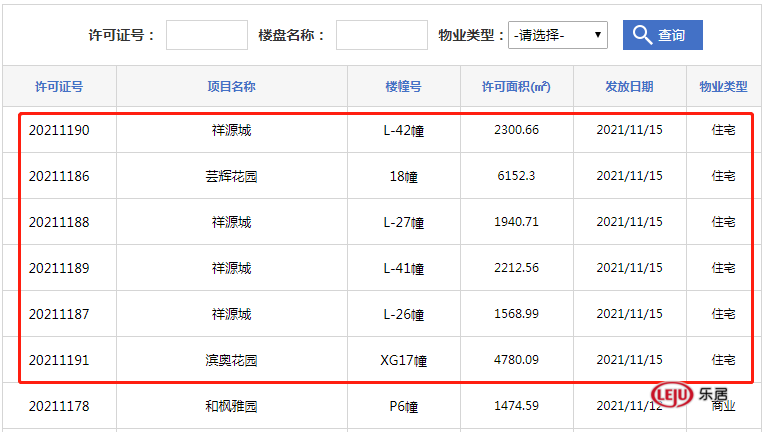Click date 2021/11/15 in row 20211189
Image resolution: width=764 pixels, height=432 pixels.
click(630, 267)
